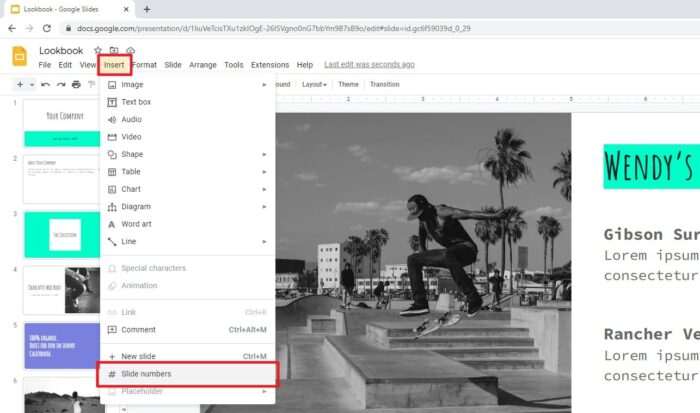Choose Shape from the Insert menu
This screenshot has height=413, width=700.
pyautogui.click(x=187, y=154)
